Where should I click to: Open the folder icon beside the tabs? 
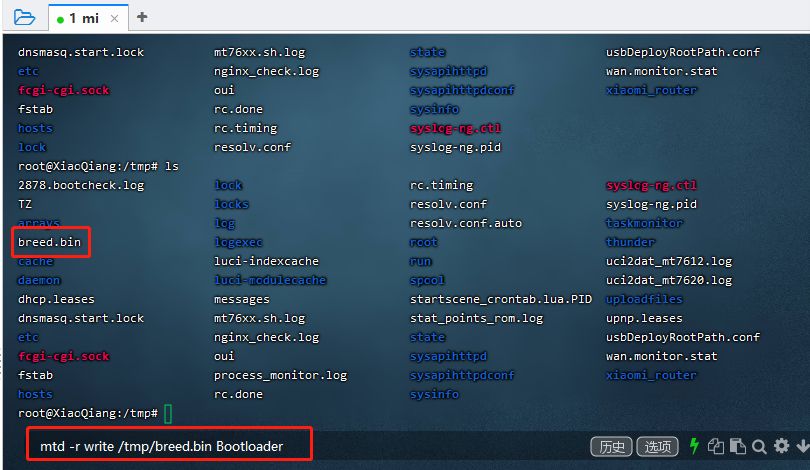pos(24,18)
